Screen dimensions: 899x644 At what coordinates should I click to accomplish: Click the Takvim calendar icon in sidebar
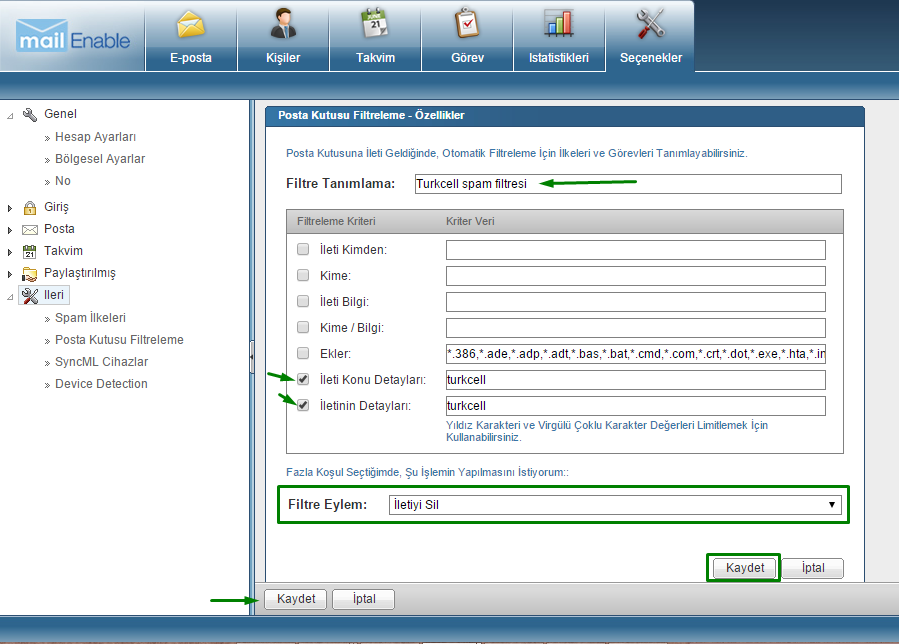[x=30, y=251]
